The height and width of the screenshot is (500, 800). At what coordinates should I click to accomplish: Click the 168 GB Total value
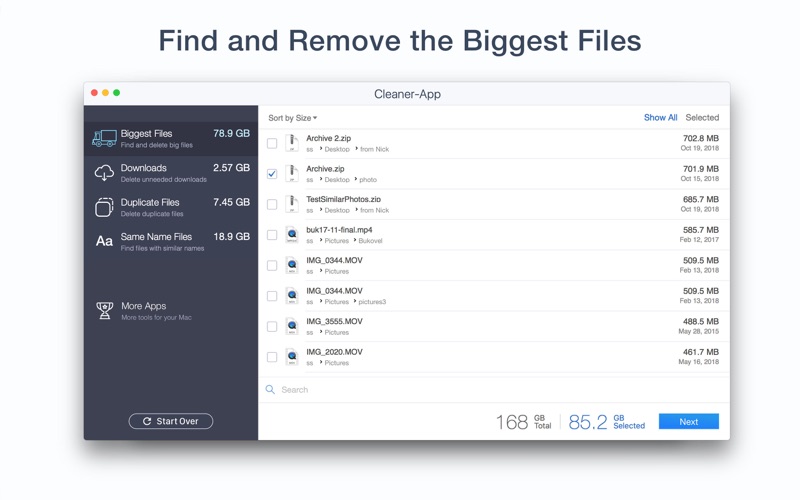click(x=523, y=422)
